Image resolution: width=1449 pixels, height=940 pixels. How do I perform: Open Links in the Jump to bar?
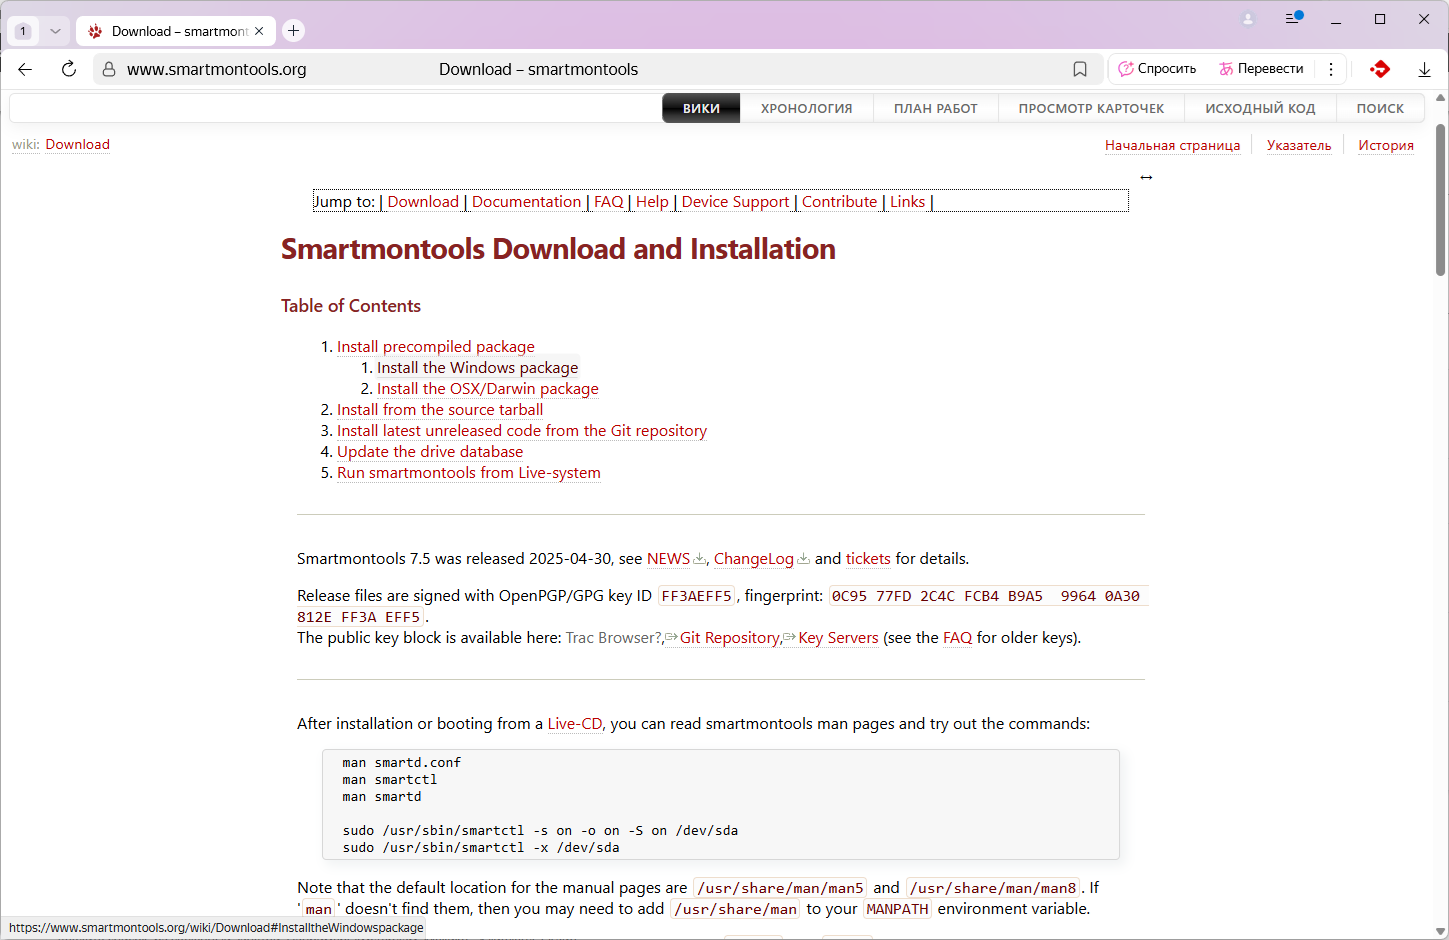[908, 201]
